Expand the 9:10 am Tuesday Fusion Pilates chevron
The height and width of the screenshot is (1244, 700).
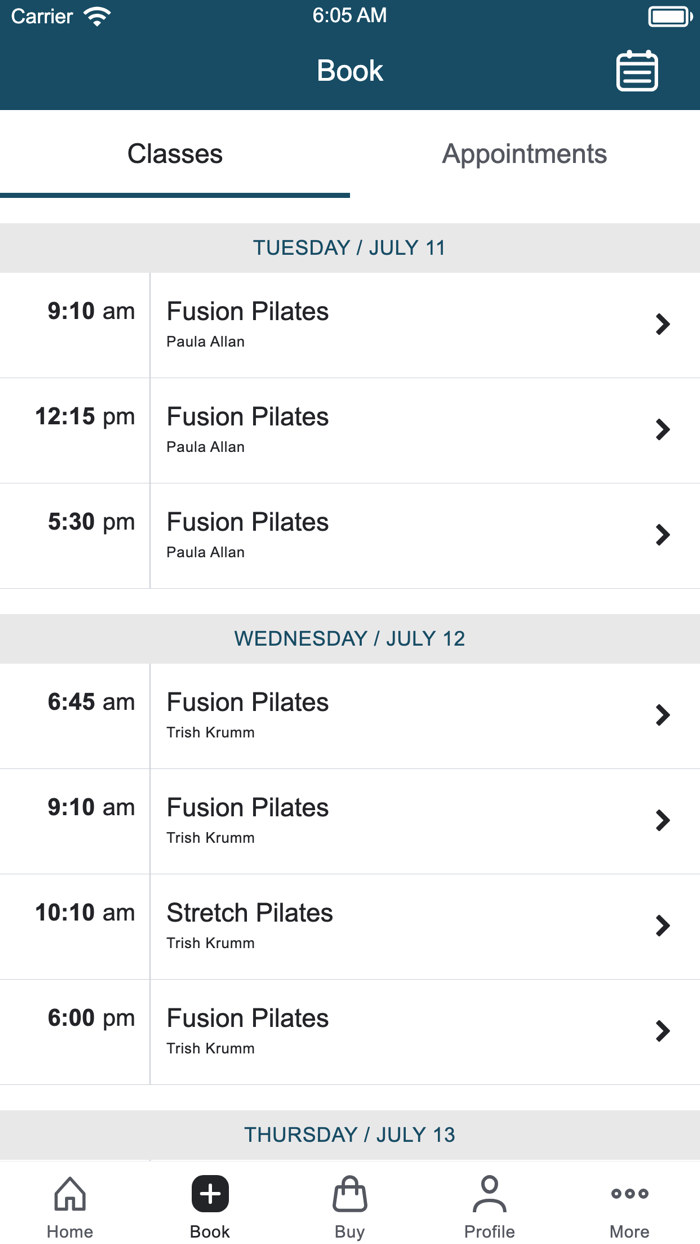(662, 324)
